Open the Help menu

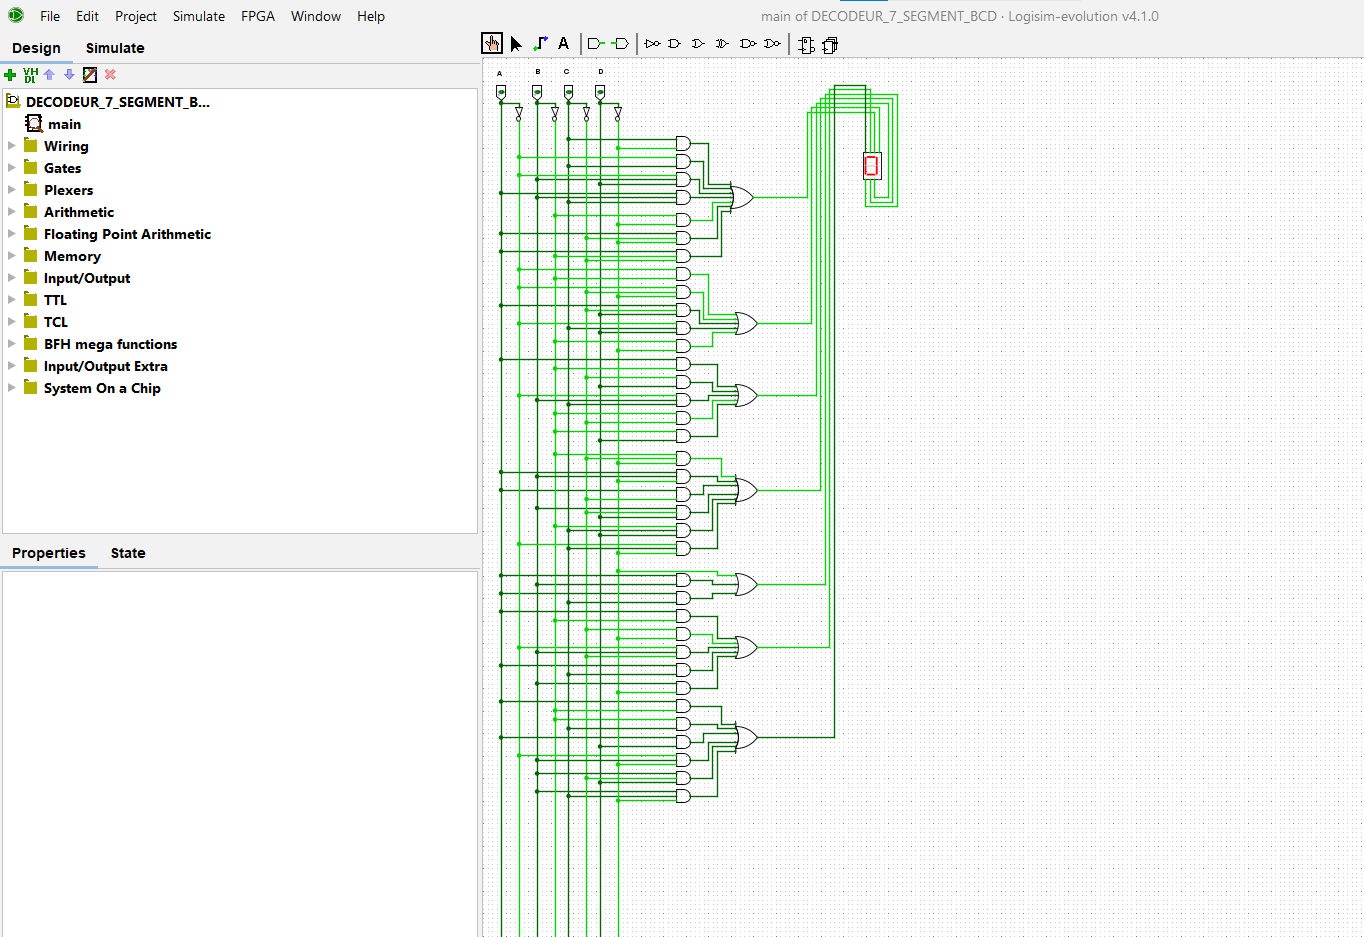[x=371, y=16]
